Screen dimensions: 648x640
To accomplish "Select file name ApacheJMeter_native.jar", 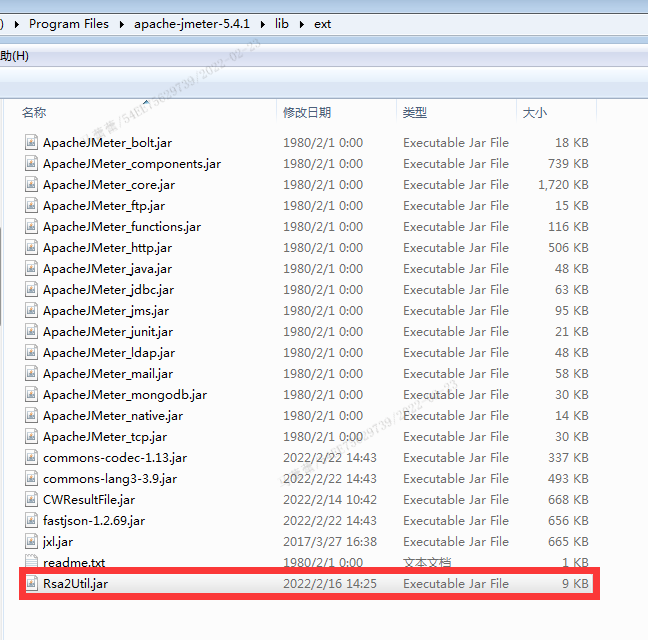I will click(x=113, y=416).
